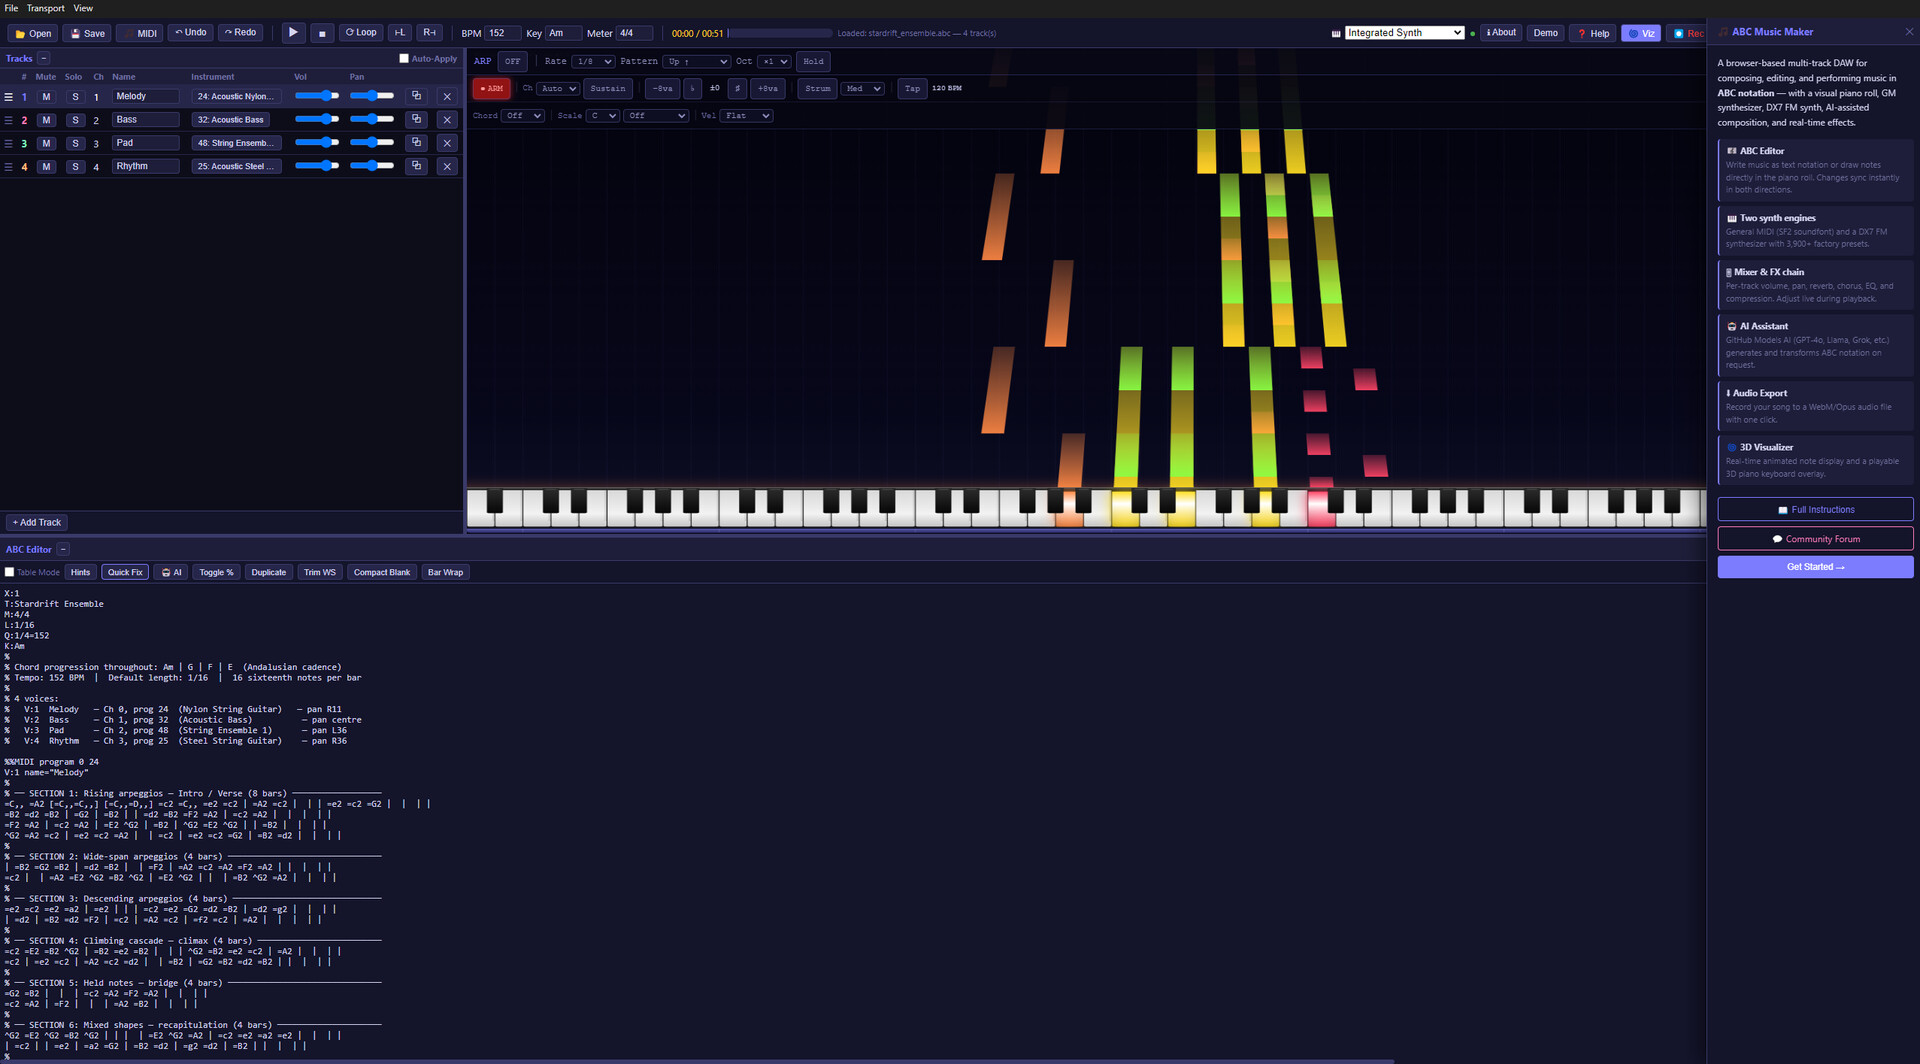Viewport: 1920px width, 1064px height.
Task: Undo the last edit
Action: (190, 33)
